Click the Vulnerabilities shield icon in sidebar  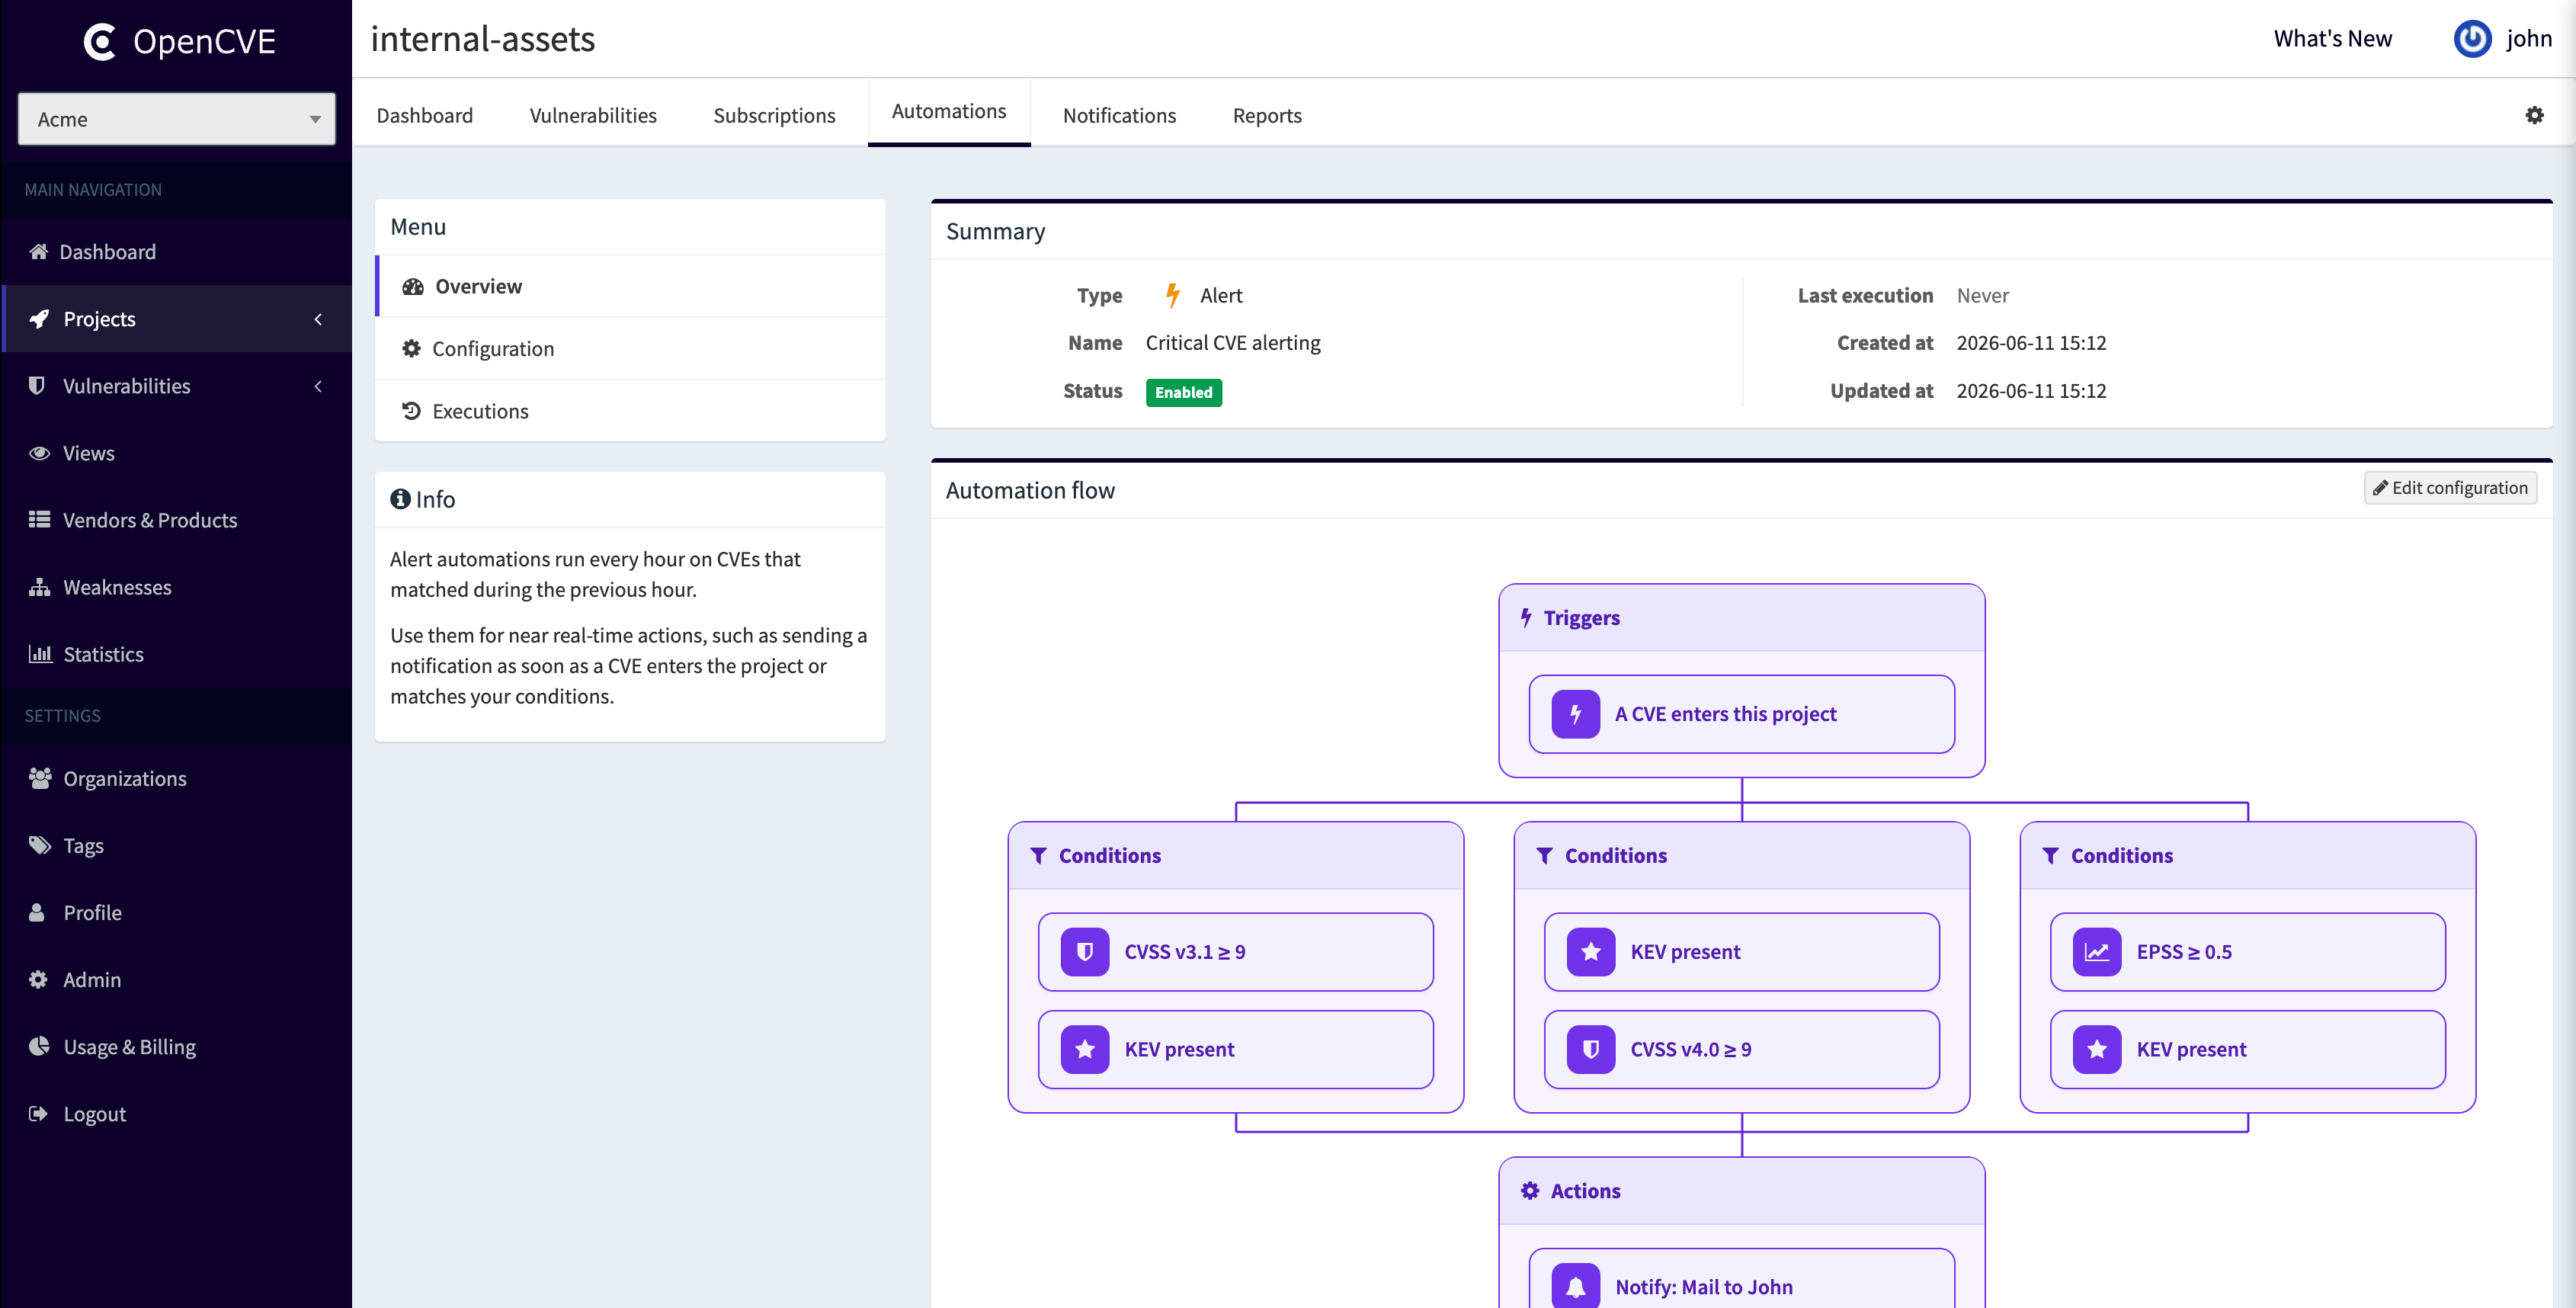point(37,385)
